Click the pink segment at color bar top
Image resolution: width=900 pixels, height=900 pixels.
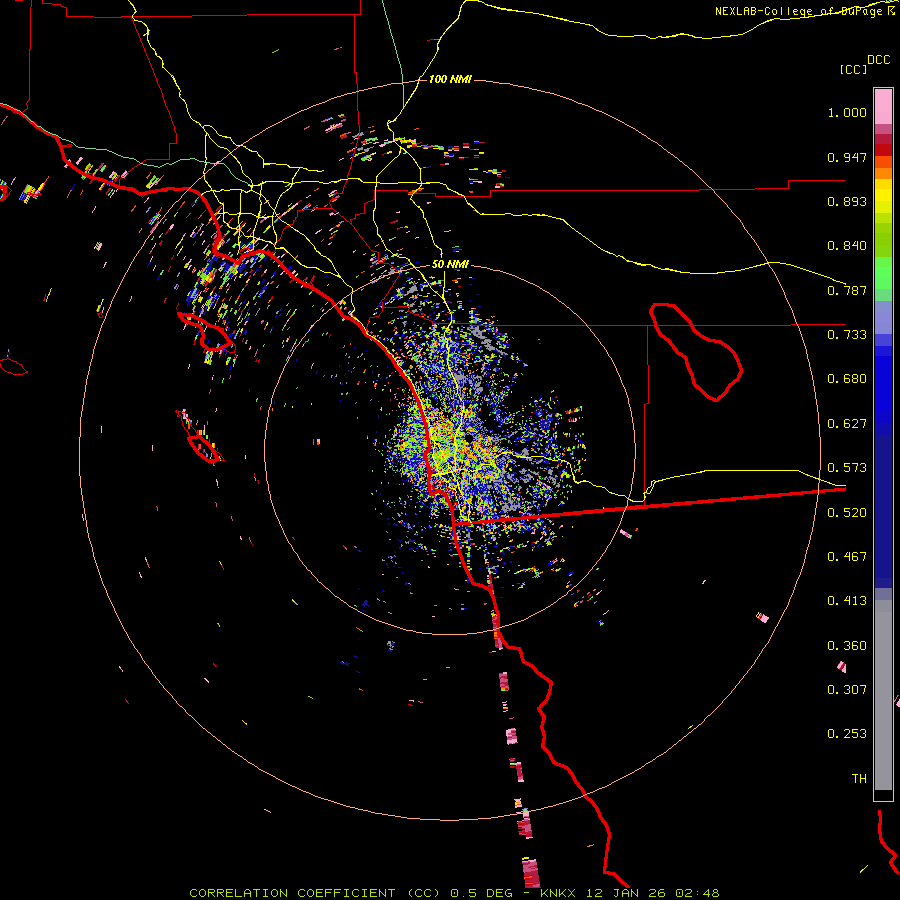(x=883, y=106)
